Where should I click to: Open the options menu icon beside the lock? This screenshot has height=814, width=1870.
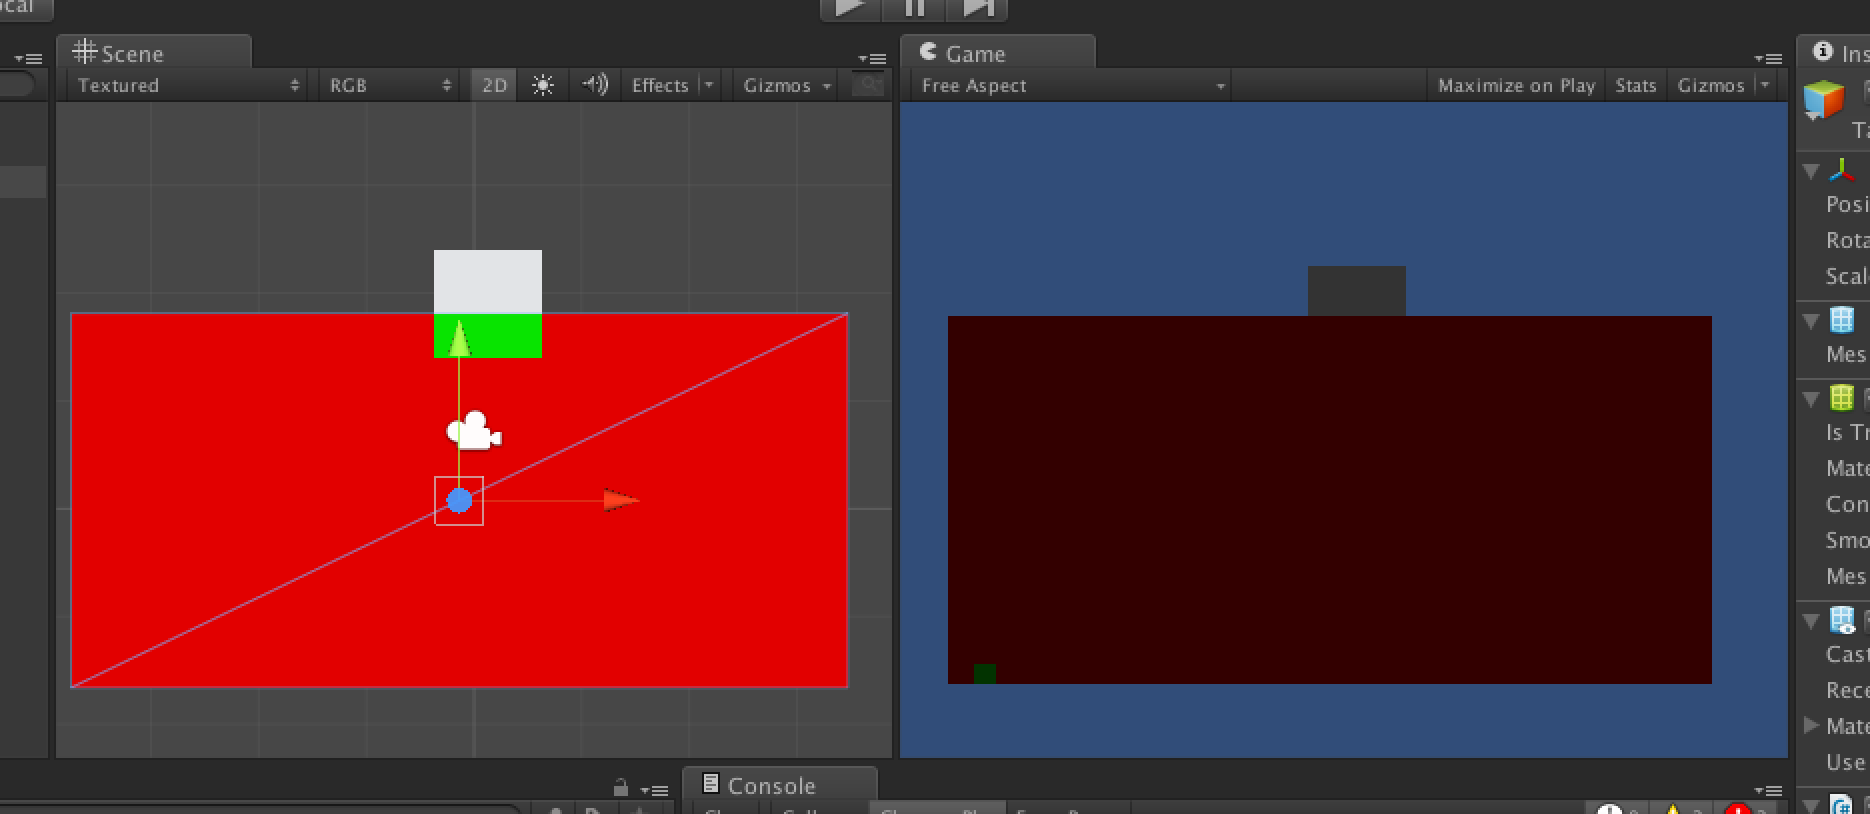click(x=654, y=790)
